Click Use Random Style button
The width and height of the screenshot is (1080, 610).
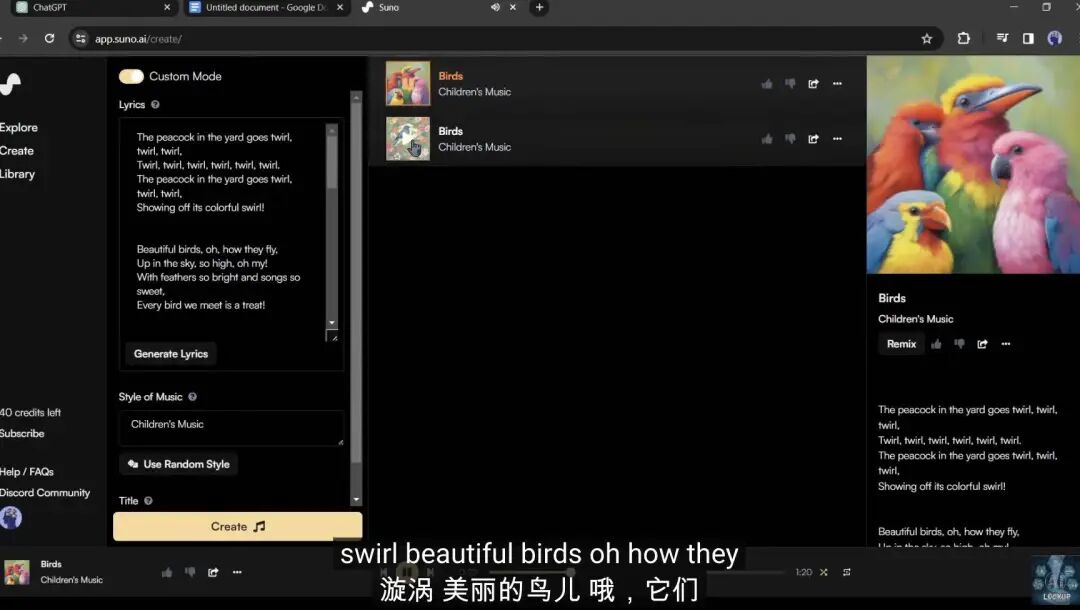coord(179,464)
